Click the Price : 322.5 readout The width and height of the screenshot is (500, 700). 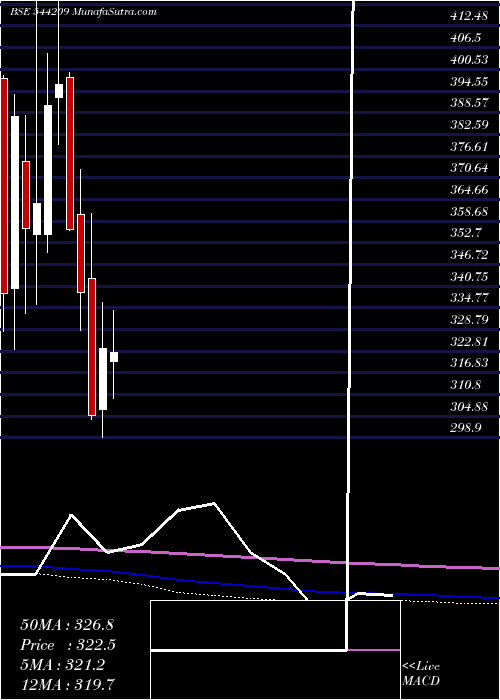(68, 645)
